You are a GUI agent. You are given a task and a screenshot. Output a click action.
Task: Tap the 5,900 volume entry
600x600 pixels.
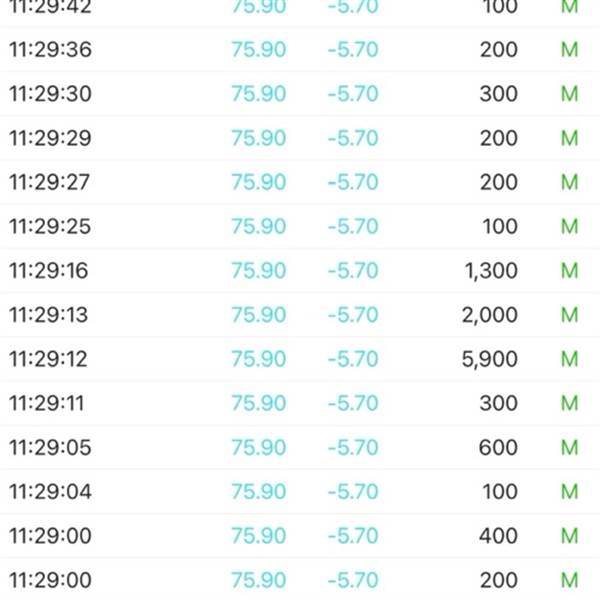[491, 359]
